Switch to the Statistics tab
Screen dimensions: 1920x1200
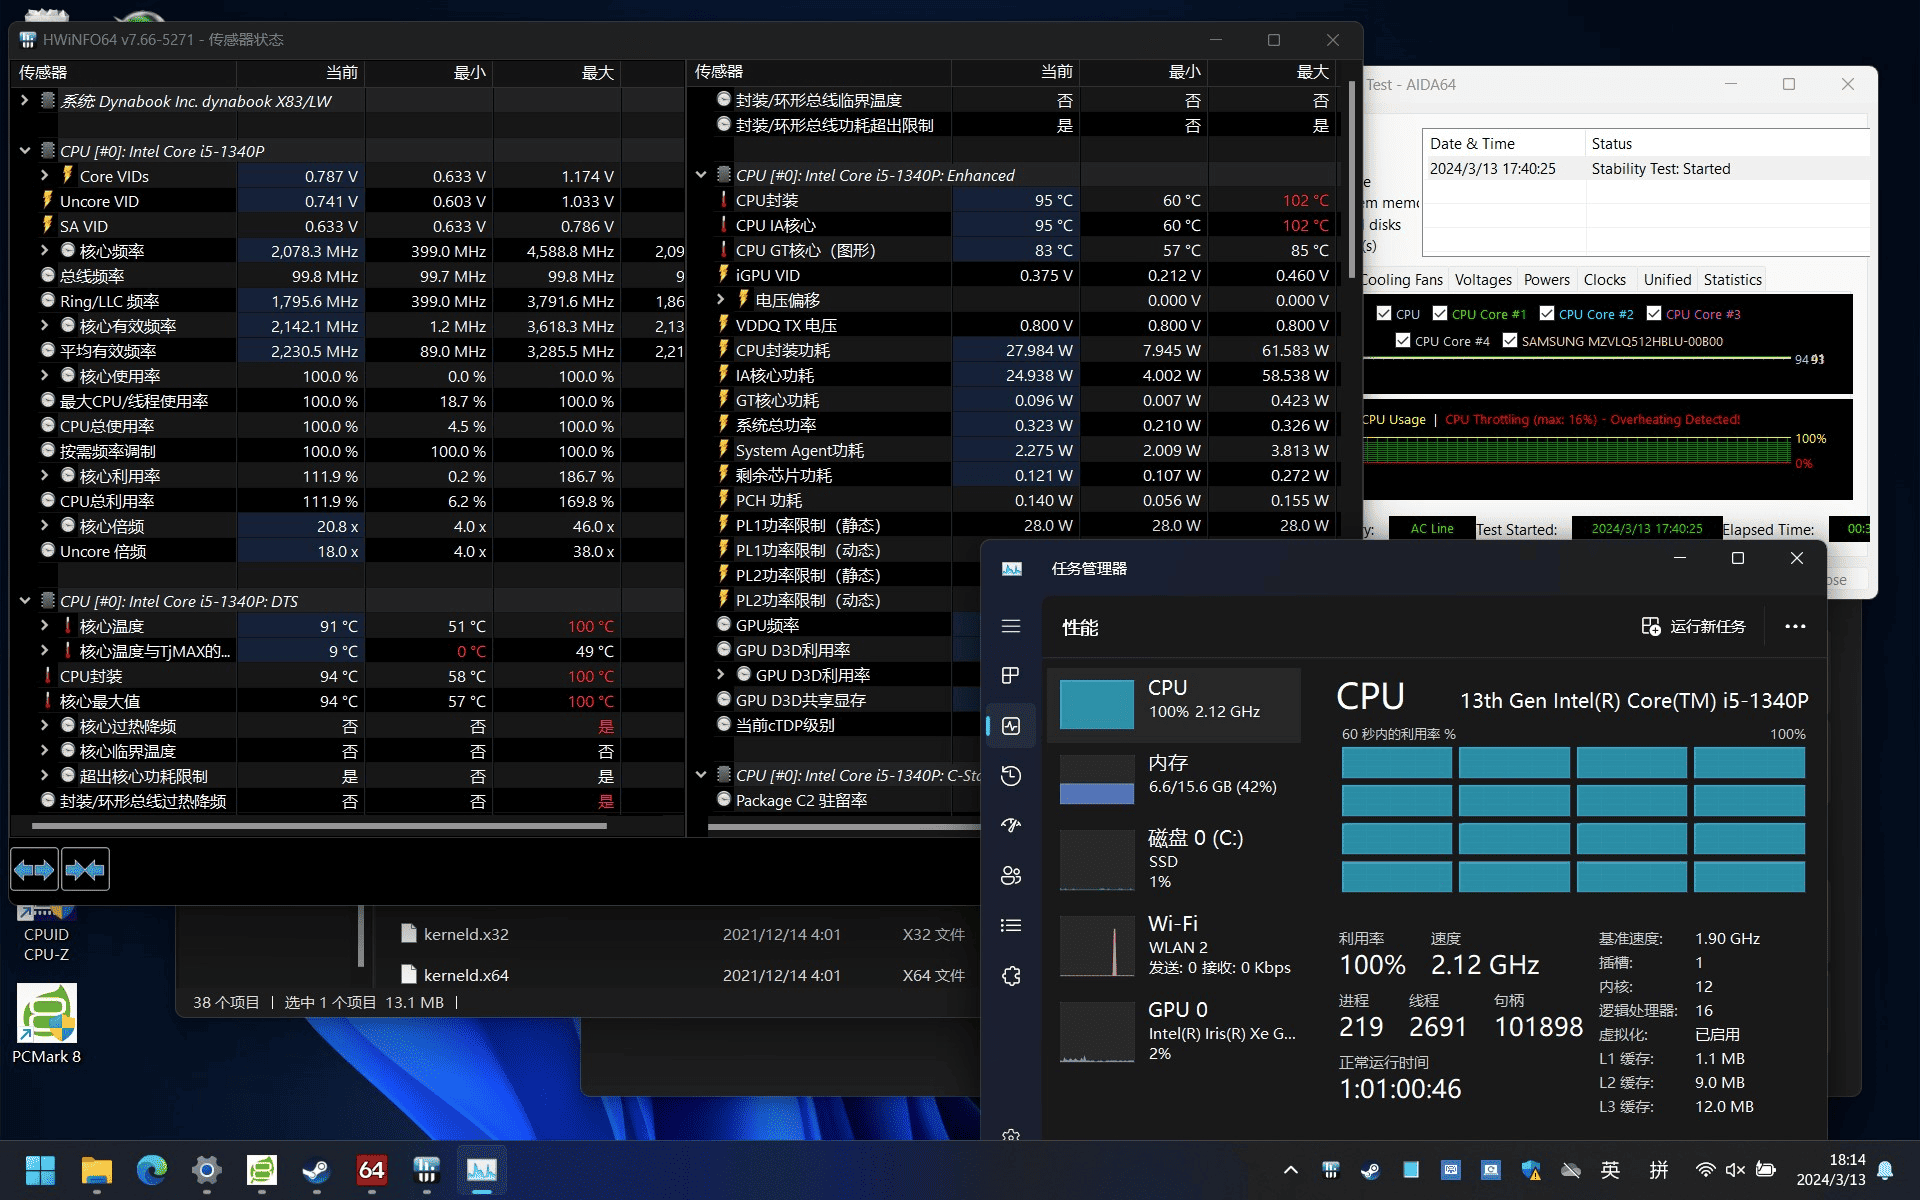coord(1732,280)
